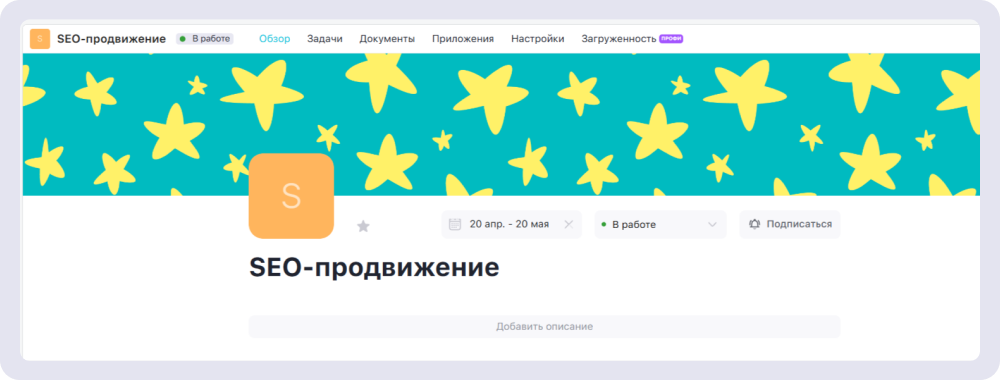Open the Загруженность tab
Screen dimensions: 1000x380
click(x=619, y=39)
